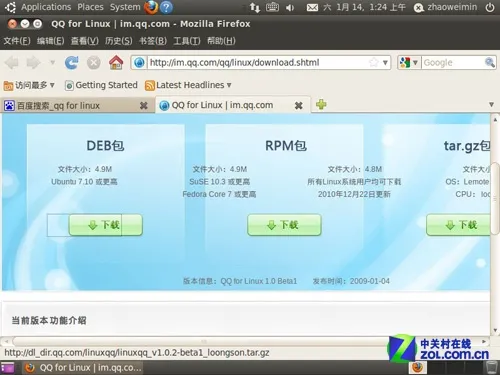Show desktop with bottom-left panel icon
This screenshot has height=375, width=500.
(7, 368)
